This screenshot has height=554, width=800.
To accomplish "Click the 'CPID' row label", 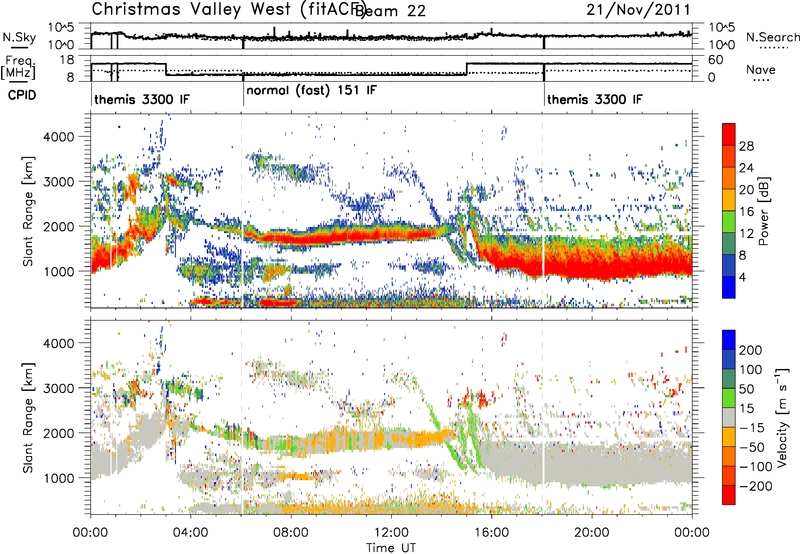I will 22,95.
